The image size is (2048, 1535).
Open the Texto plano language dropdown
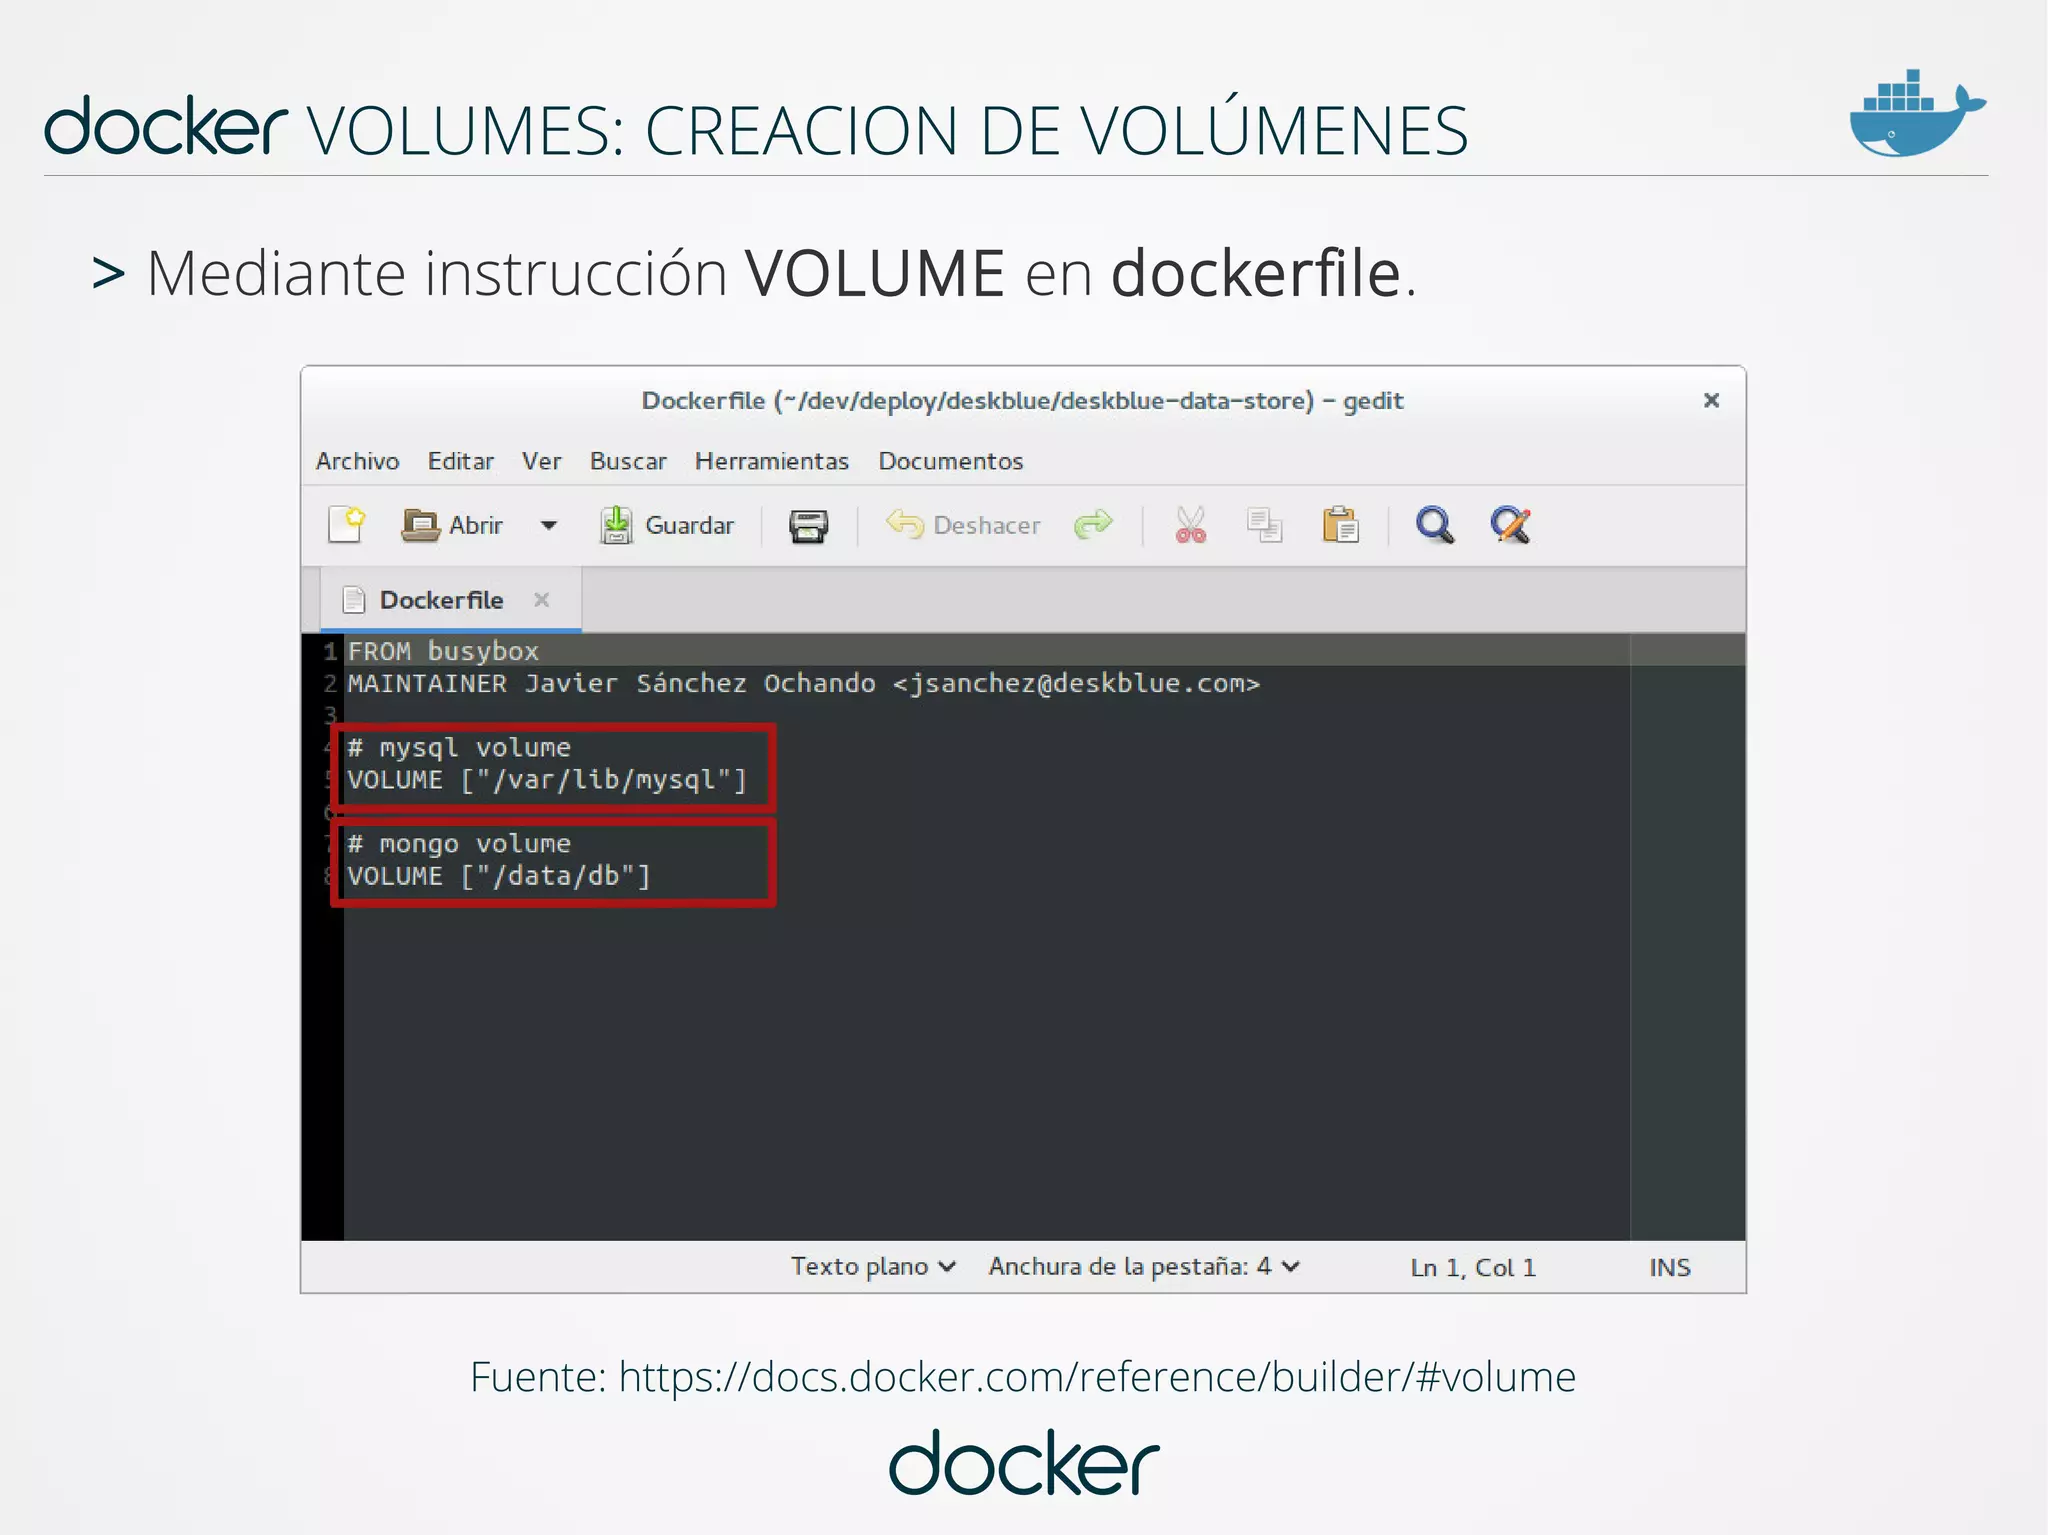(873, 1267)
